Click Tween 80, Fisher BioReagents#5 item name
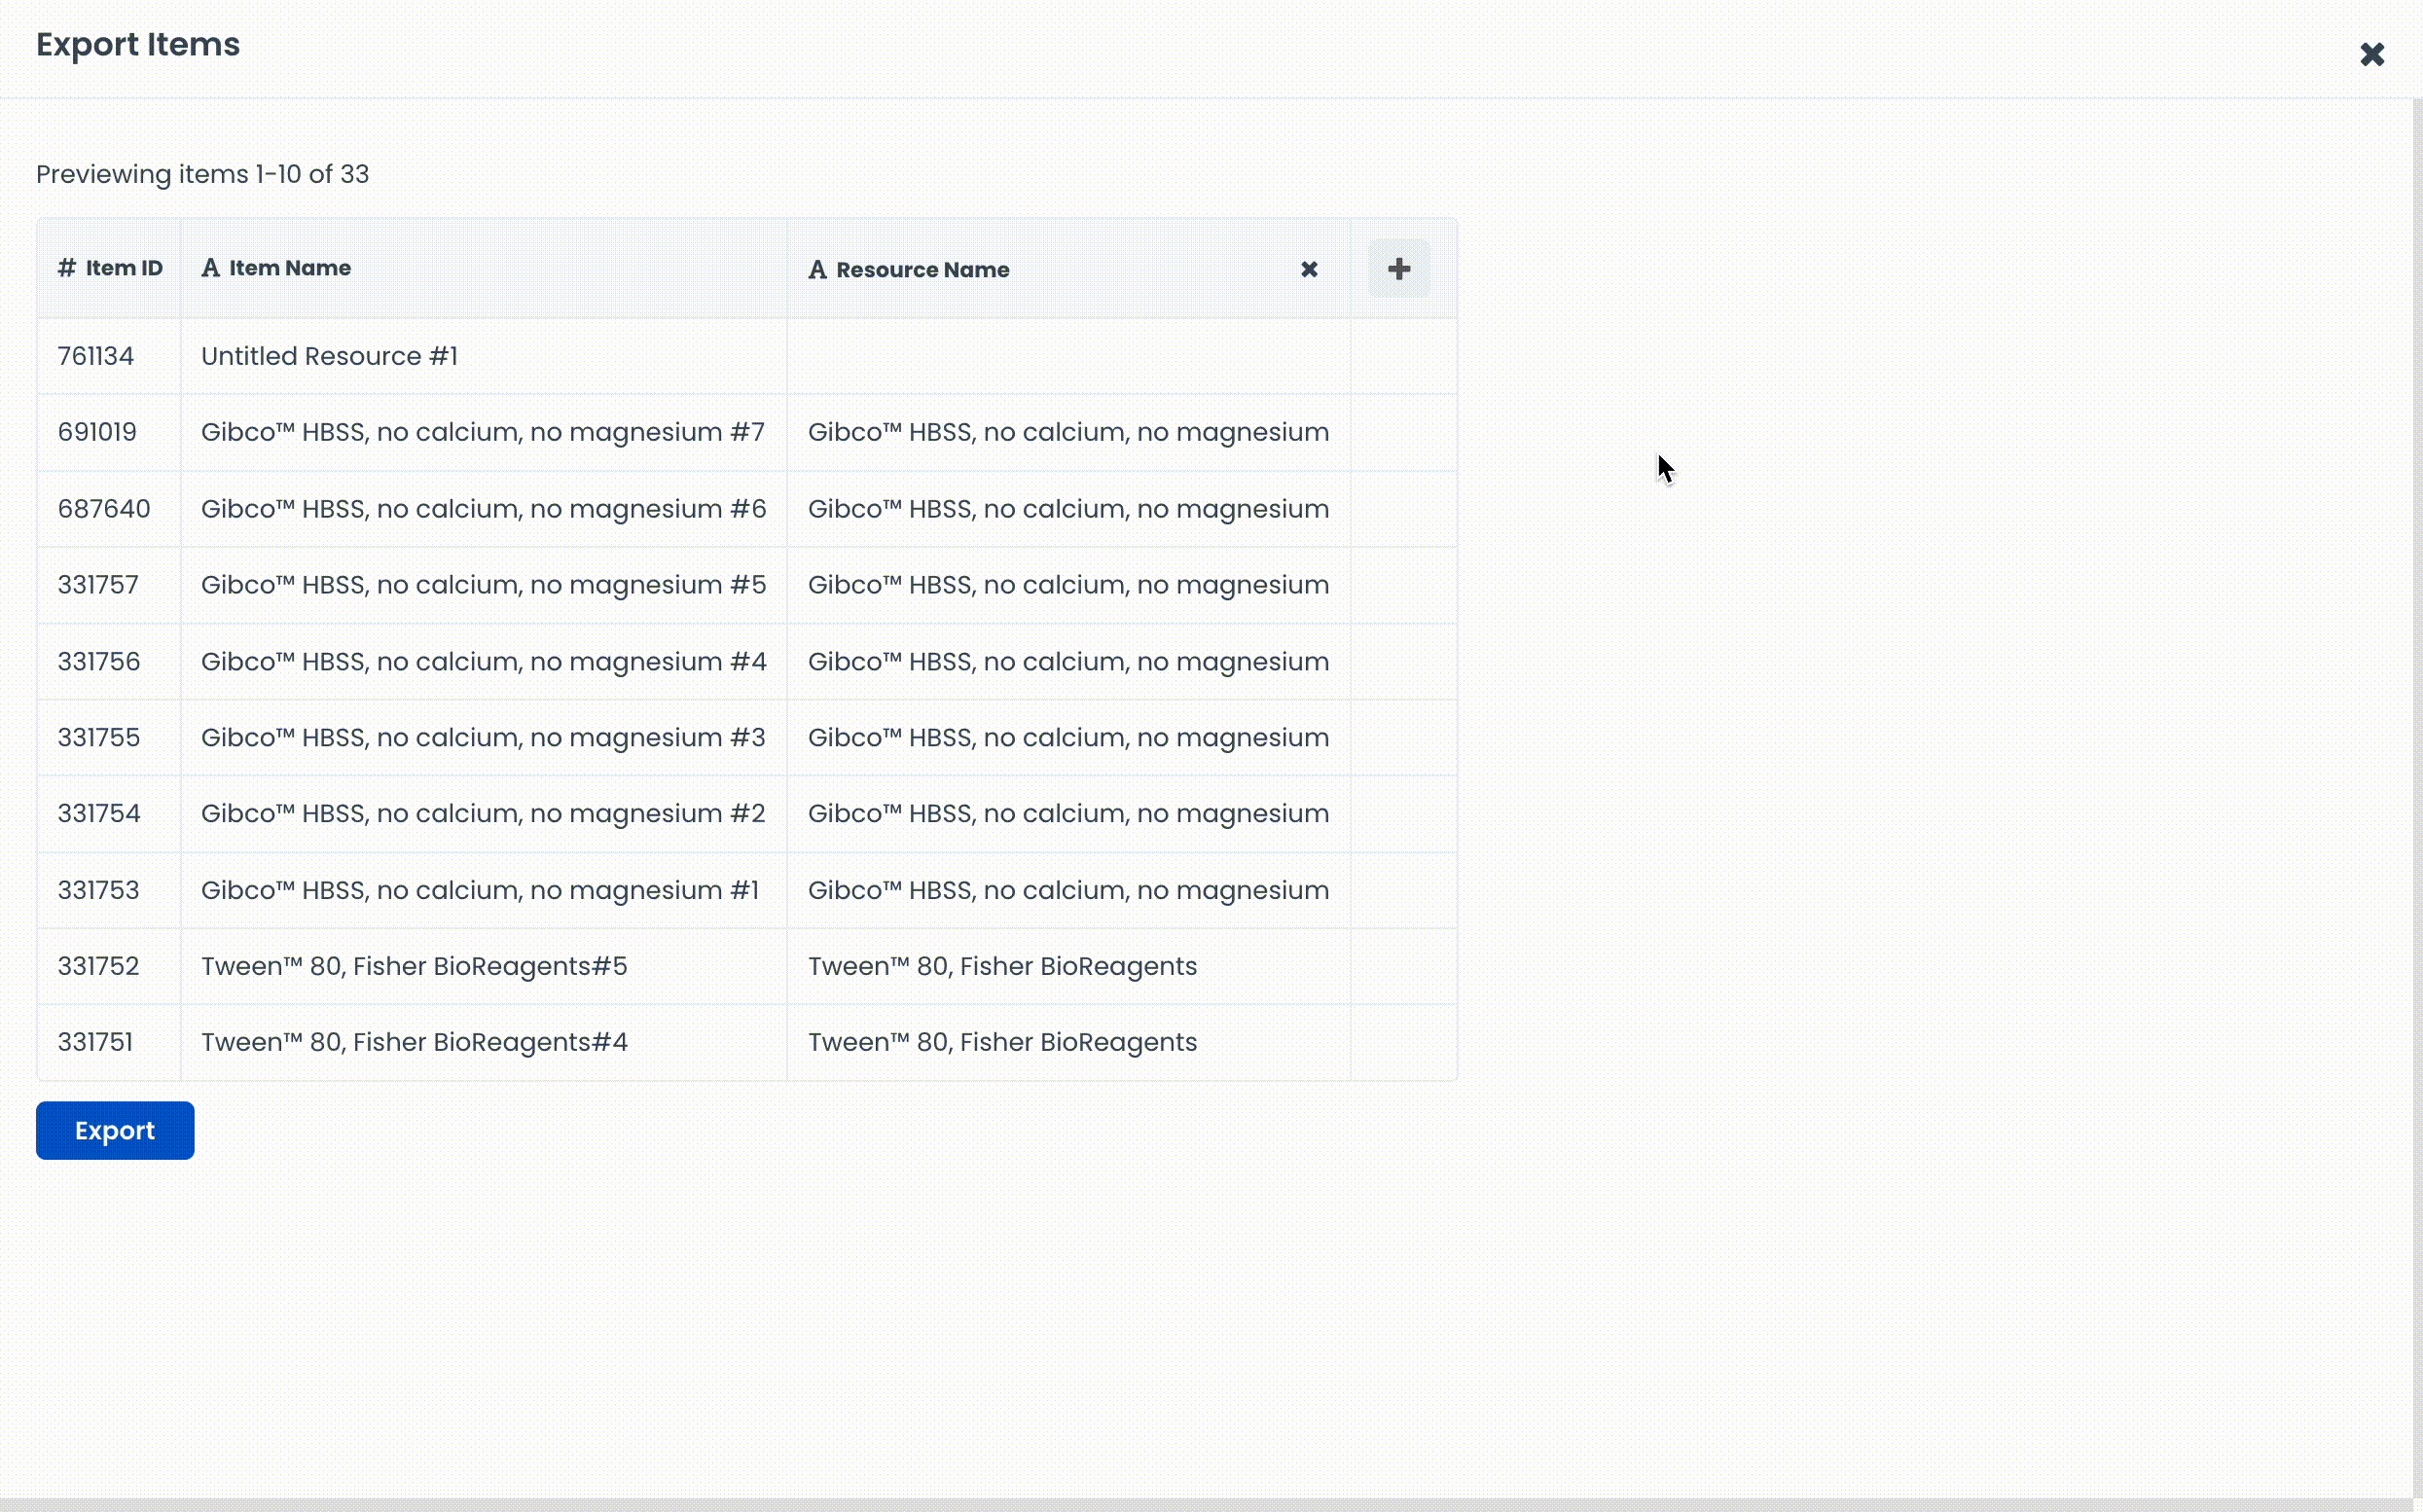Image resolution: width=2423 pixels, height=1512 pixels. tap(414, 966)
